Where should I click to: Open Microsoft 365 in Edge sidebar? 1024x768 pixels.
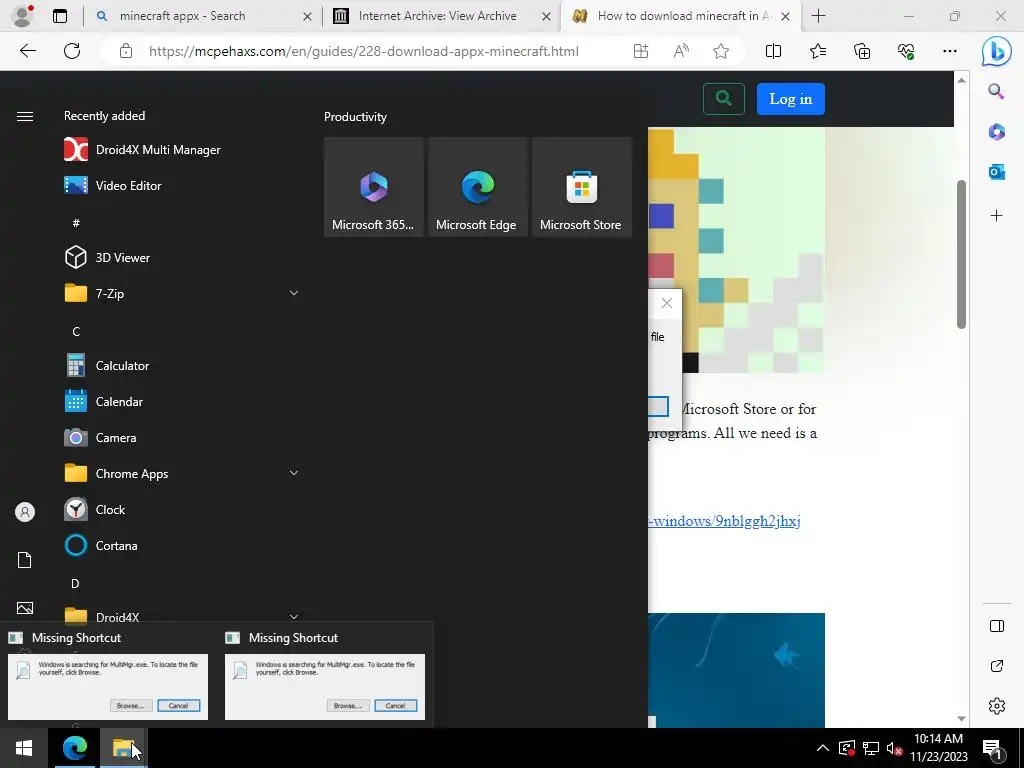point(997,132)
